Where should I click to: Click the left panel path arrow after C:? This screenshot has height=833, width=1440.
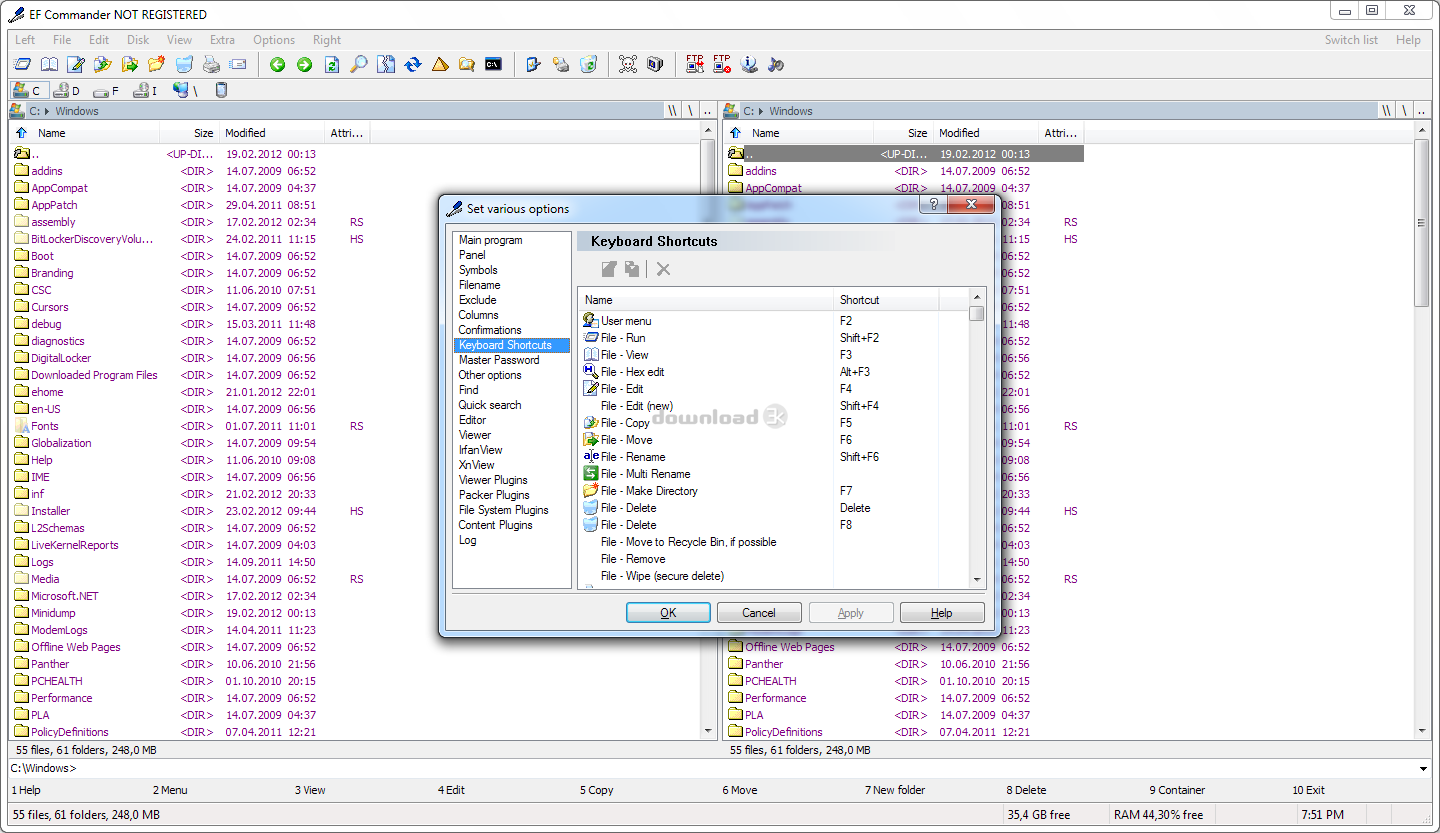coord(47,111)
